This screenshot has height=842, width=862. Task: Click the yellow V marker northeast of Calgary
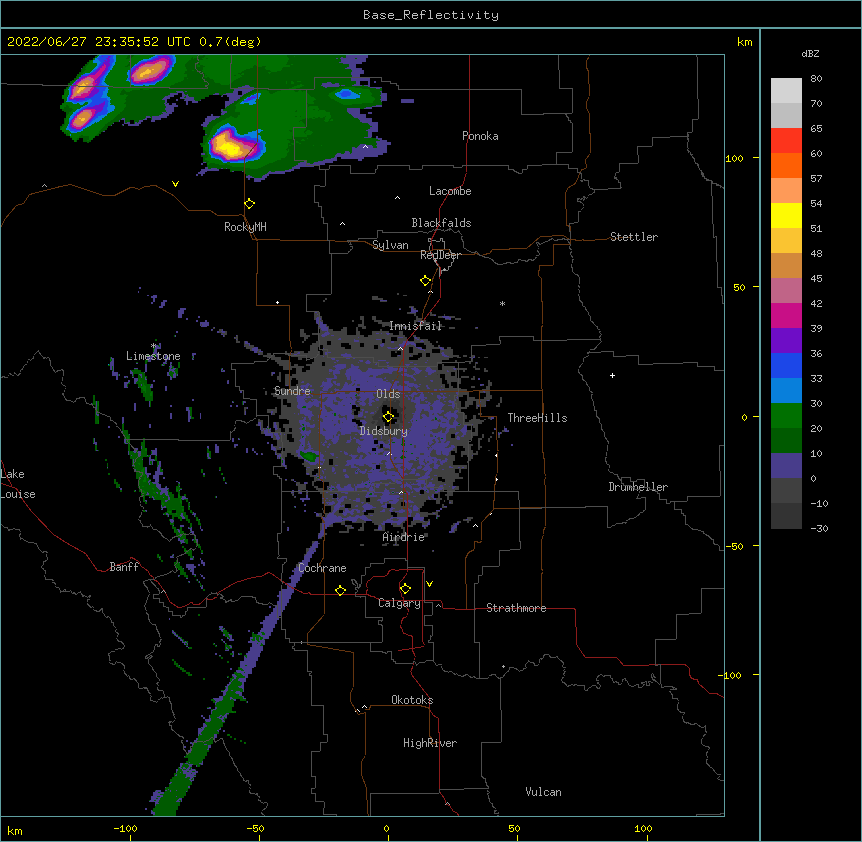[x=429, y=584]
